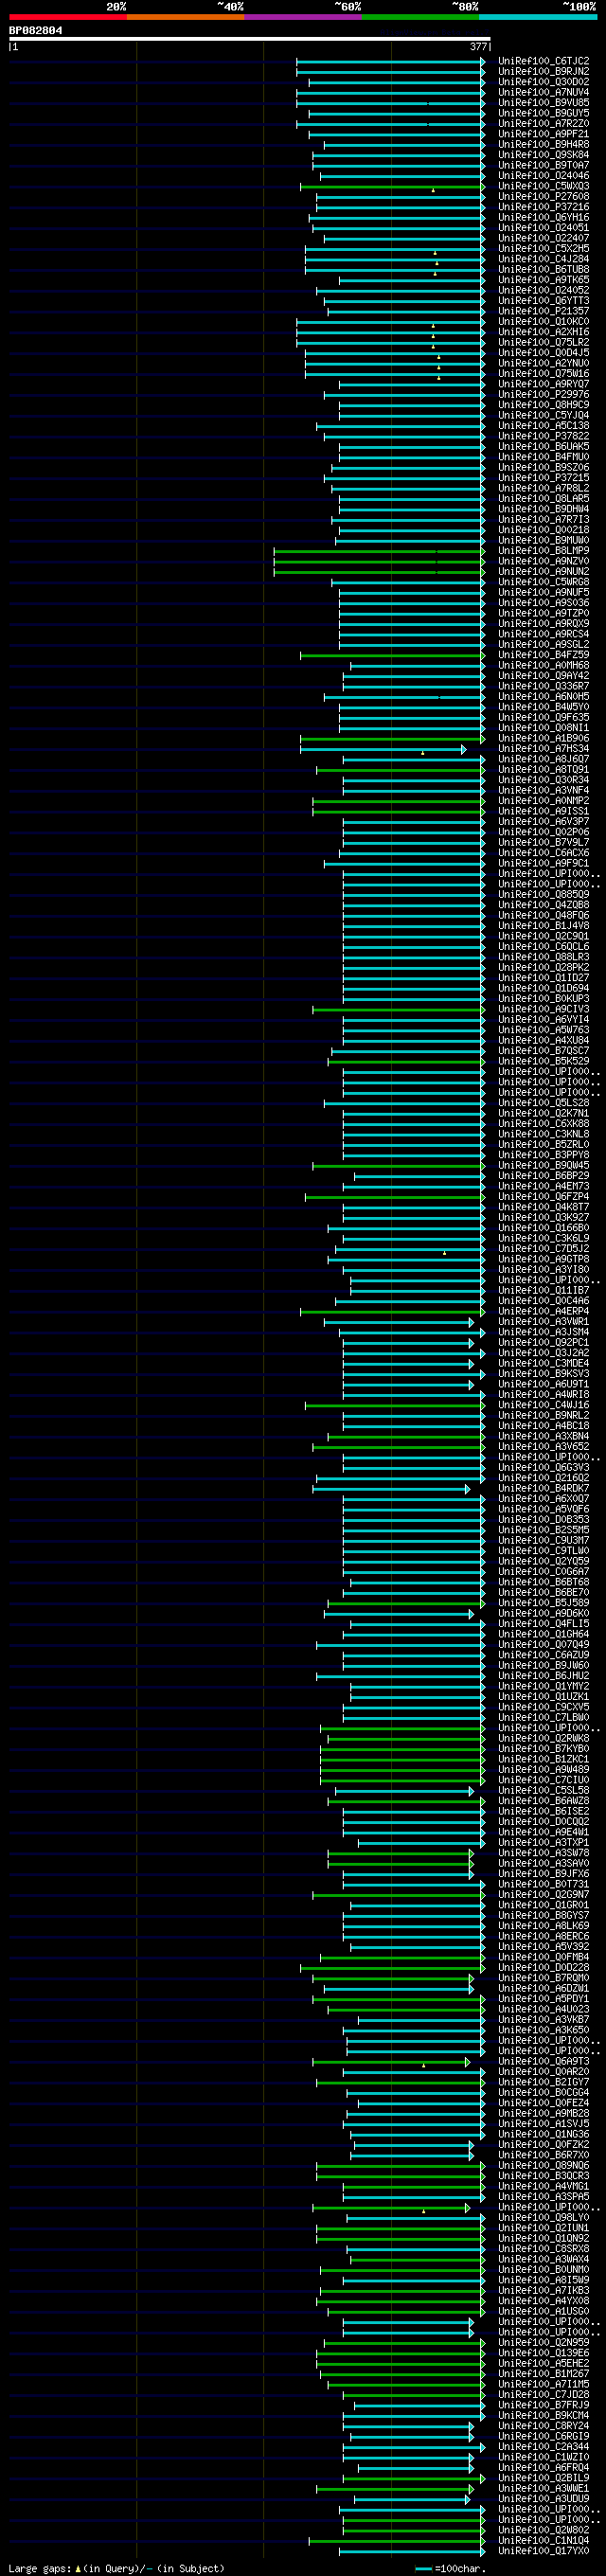This screenshot has height=2576, width=606.
Task: Select the UniRef100_Q92PC1 label
Action: [544, 1343]
